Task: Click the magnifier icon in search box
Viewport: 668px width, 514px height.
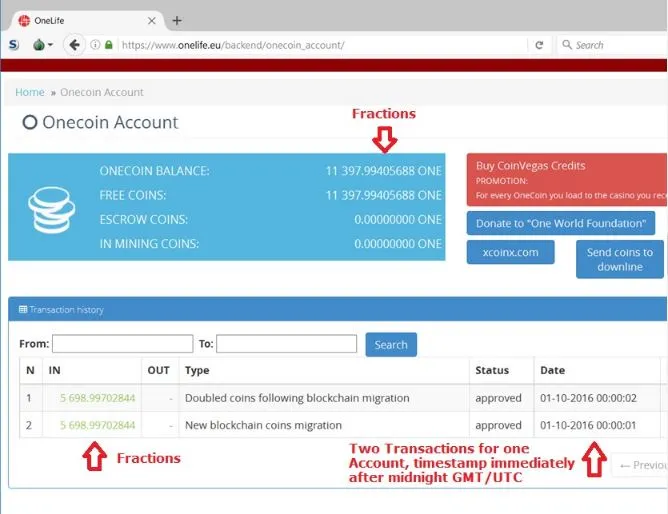Action: point(567,44)
